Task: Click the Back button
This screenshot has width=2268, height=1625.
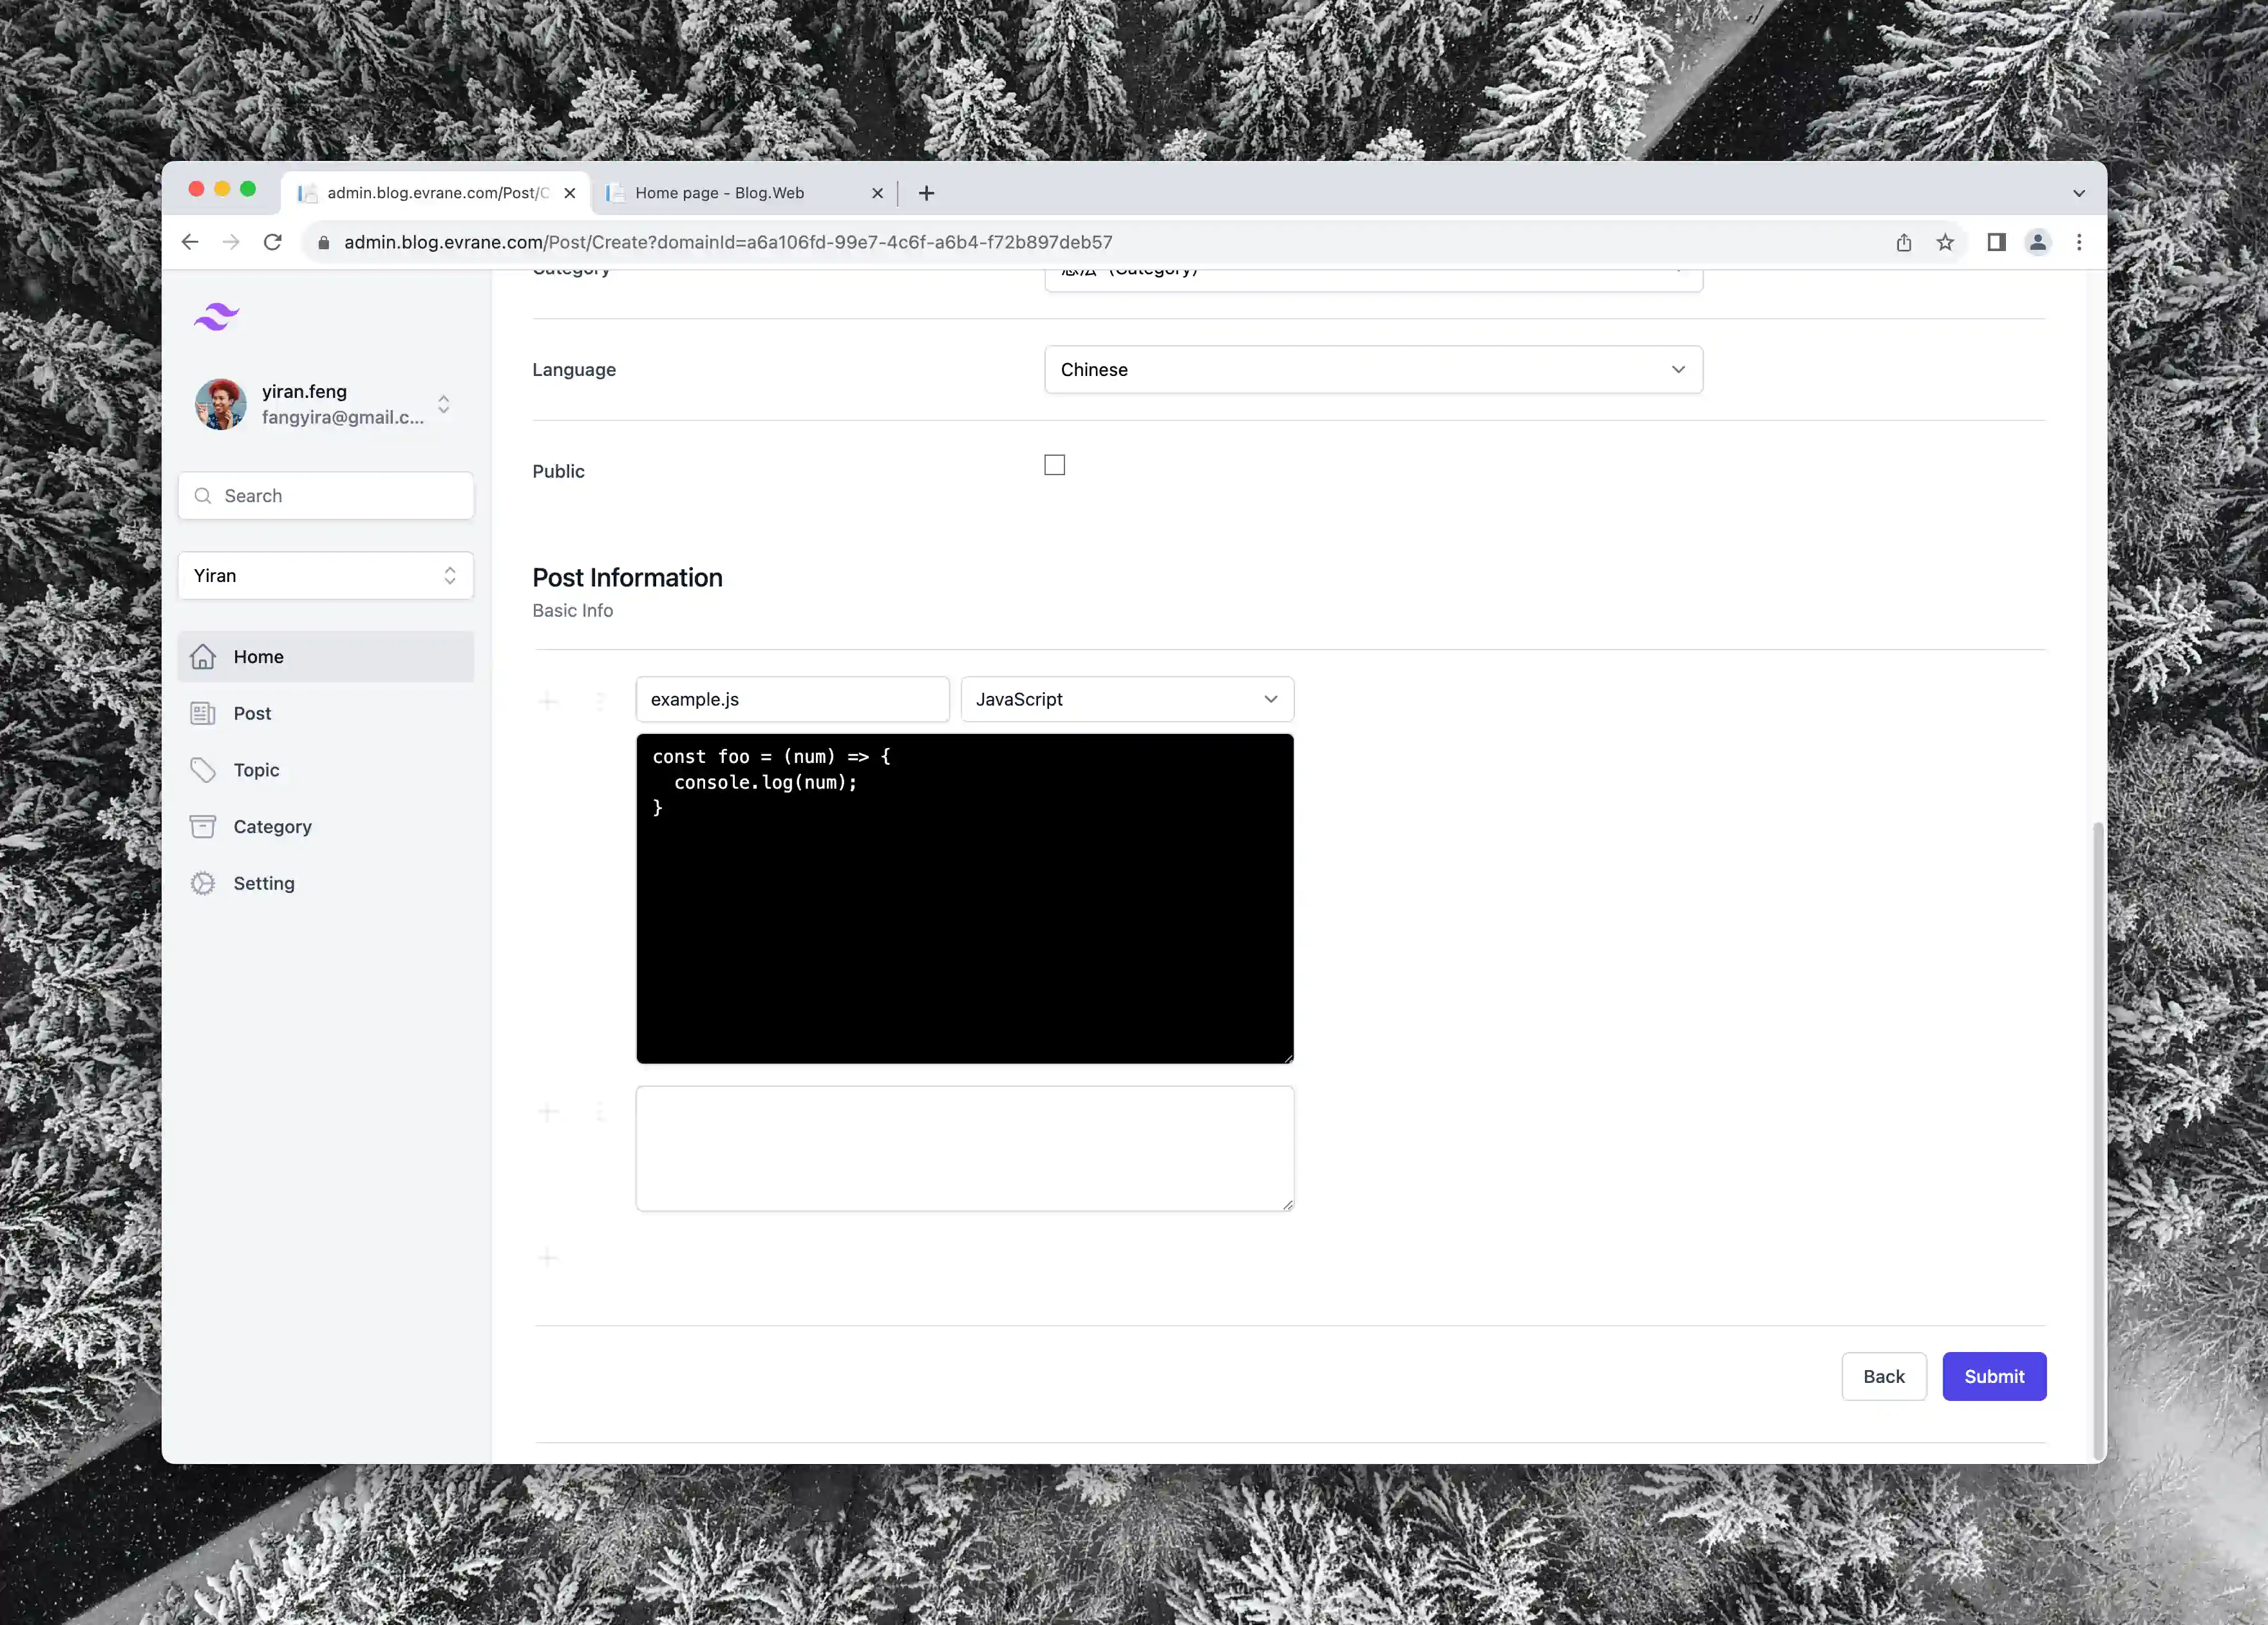Action: (1883, 1375)
